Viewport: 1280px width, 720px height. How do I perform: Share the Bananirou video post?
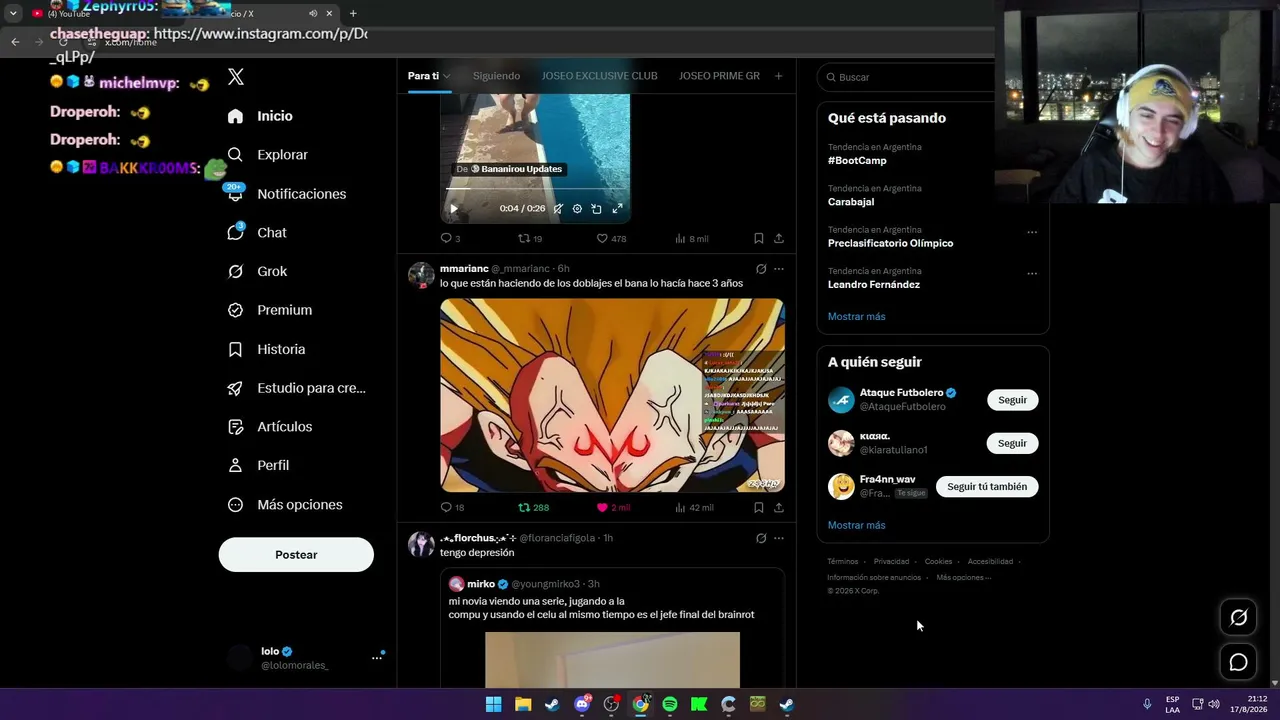(x=779, y=239)
